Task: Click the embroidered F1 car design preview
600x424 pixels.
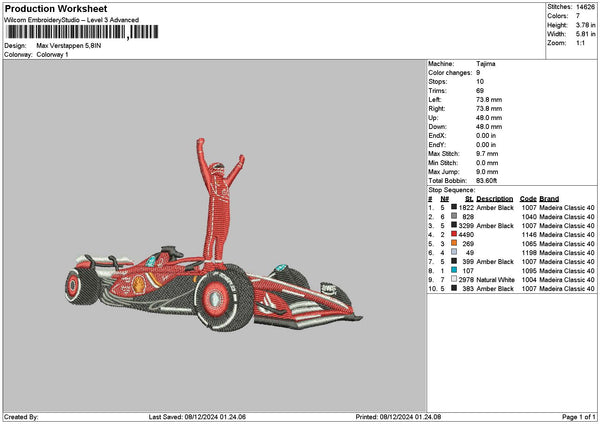Action: 214,235
